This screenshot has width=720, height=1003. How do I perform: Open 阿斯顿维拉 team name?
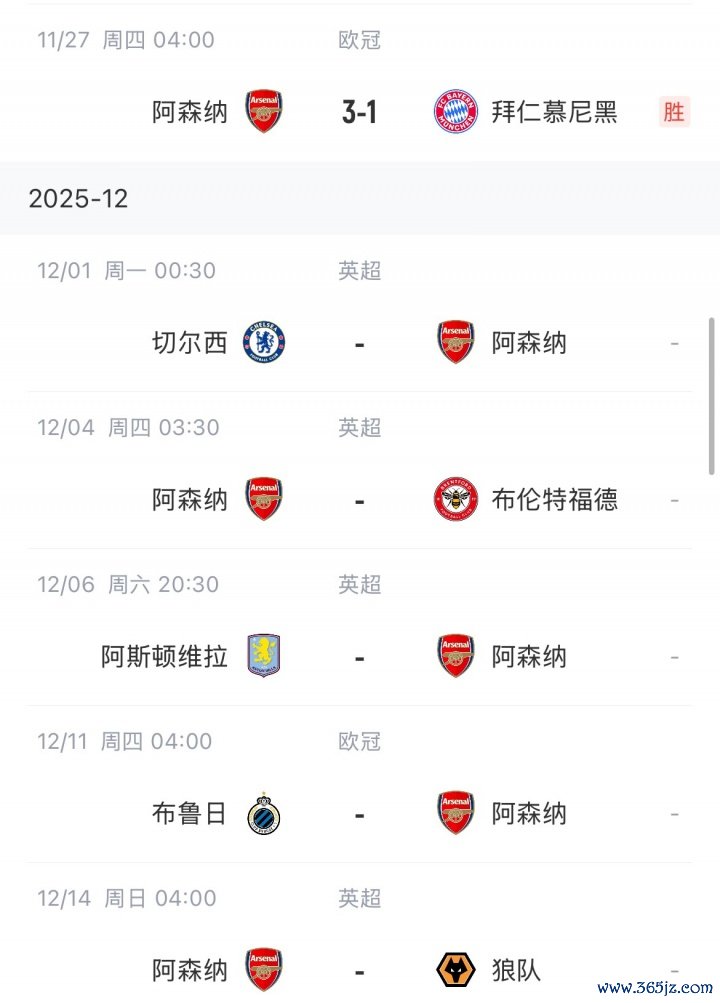point(164,656)
